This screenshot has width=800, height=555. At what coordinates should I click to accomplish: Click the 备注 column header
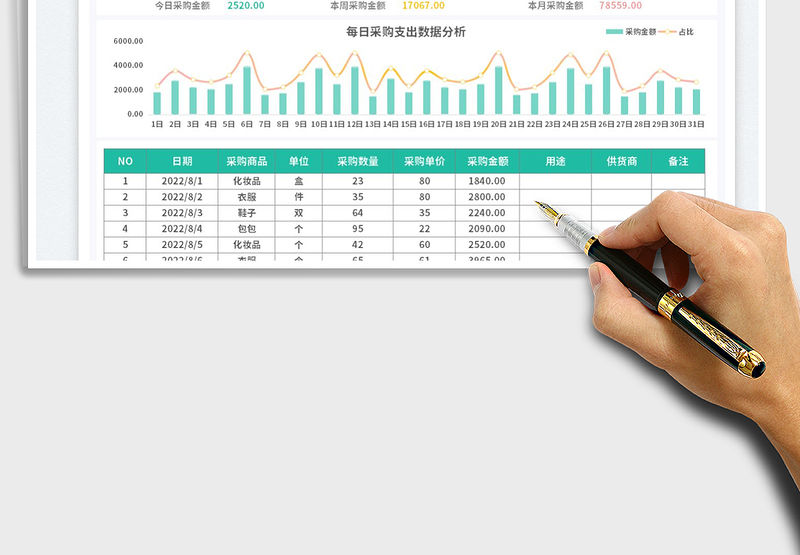click(x=678, y=161)
